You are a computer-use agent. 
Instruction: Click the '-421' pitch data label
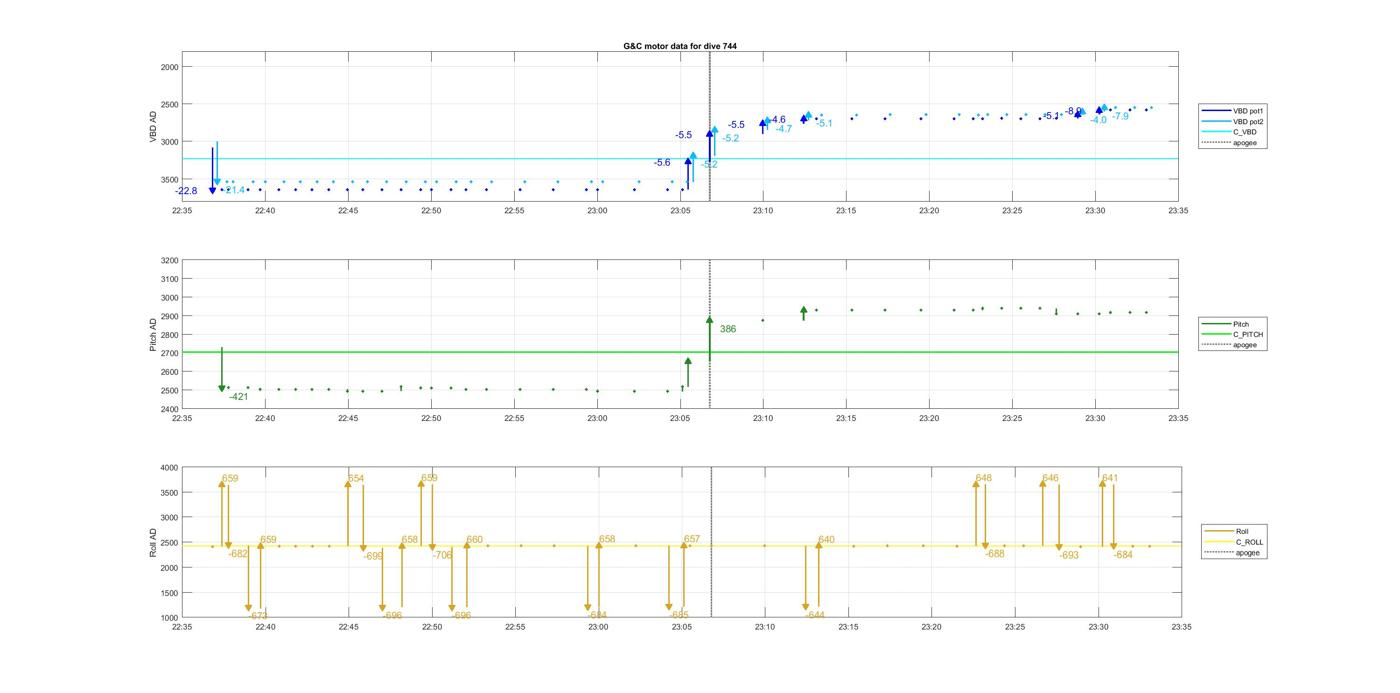tap(238, 397)
